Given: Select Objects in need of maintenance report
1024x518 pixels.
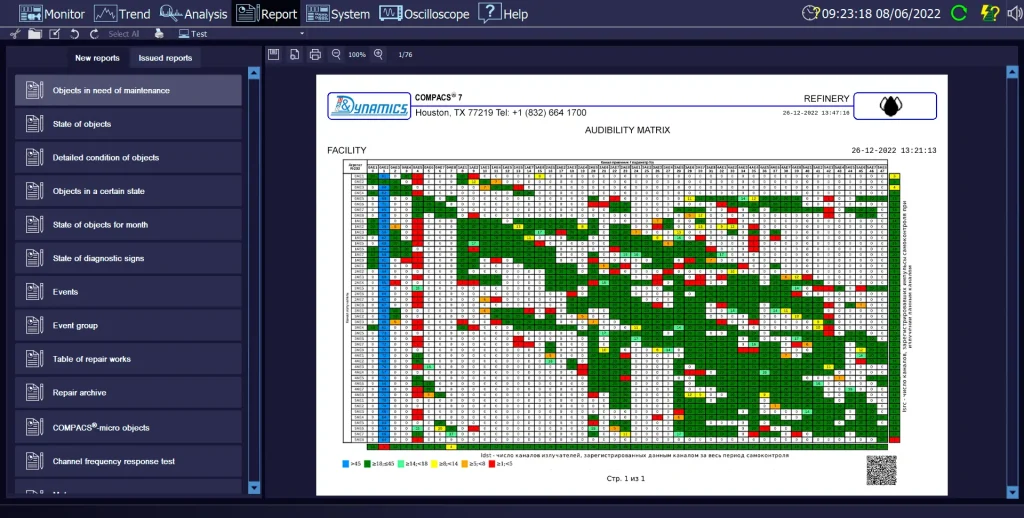Looking at the screenshot, I should [x=128, y=90].
